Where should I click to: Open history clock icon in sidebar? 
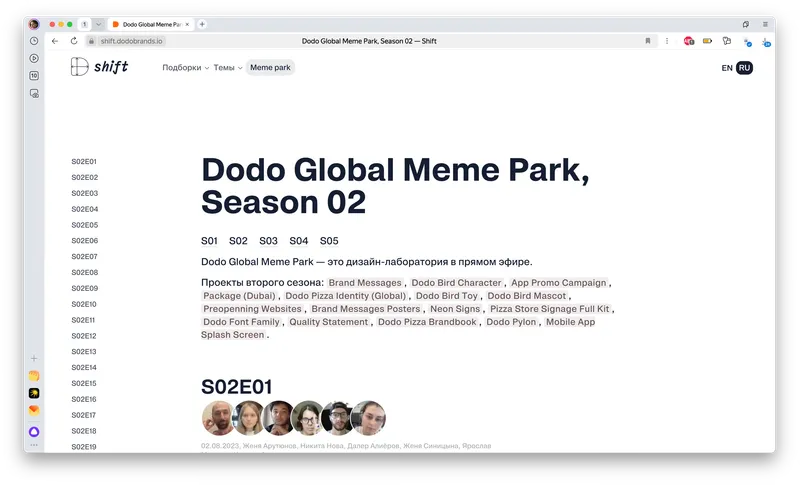[34, 41]
